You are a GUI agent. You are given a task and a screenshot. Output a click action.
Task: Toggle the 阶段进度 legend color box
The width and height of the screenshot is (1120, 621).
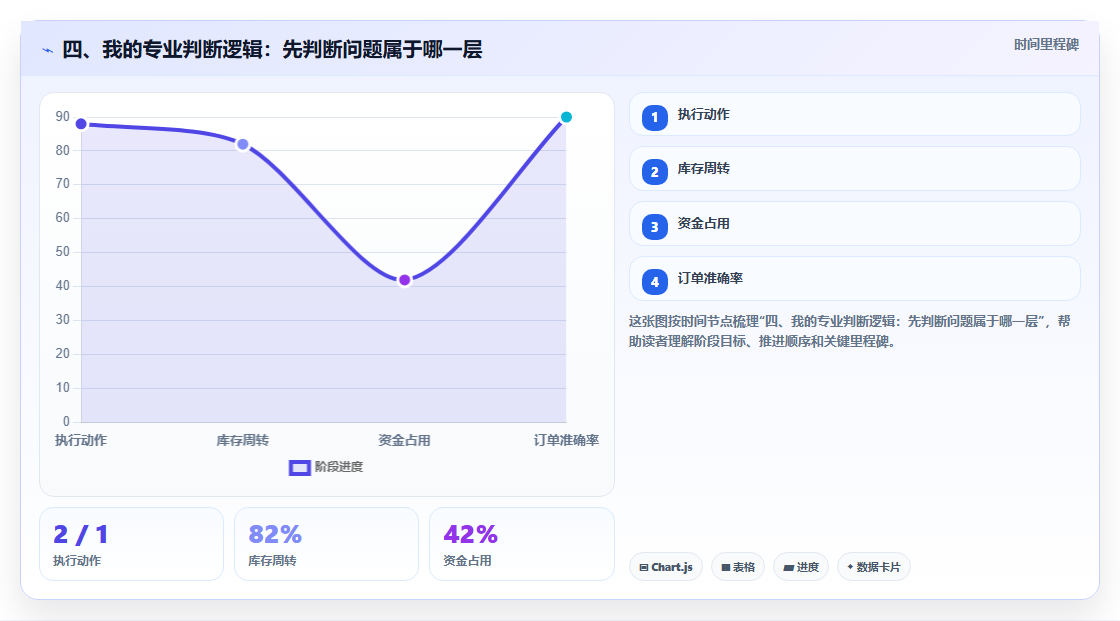pyautogui.click(x=299, y=468)
